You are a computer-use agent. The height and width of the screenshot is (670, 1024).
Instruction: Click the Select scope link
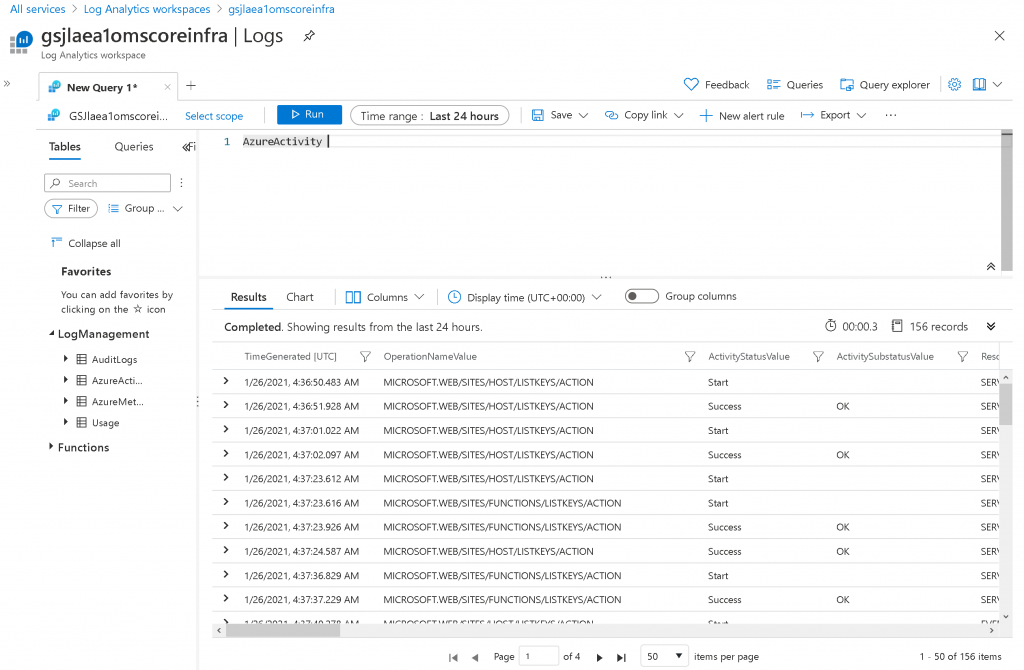coord(214,116)
